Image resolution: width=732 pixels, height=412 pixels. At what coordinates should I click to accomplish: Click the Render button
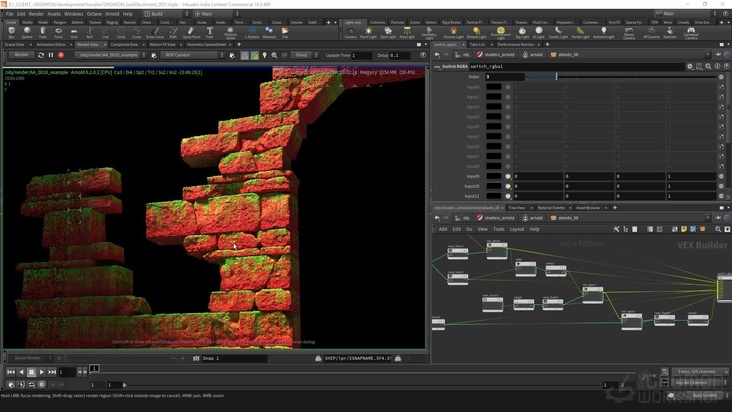click(22, 55)
